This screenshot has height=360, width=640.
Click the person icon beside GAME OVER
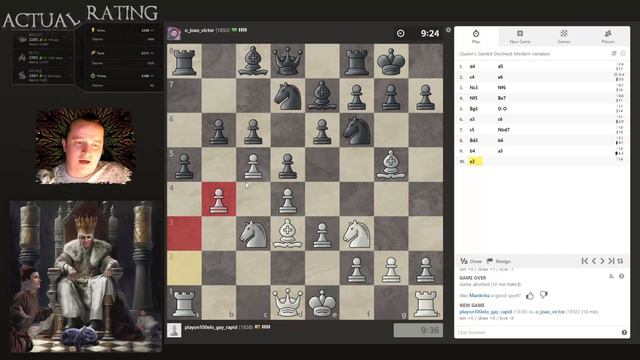(x=611, y=276)
